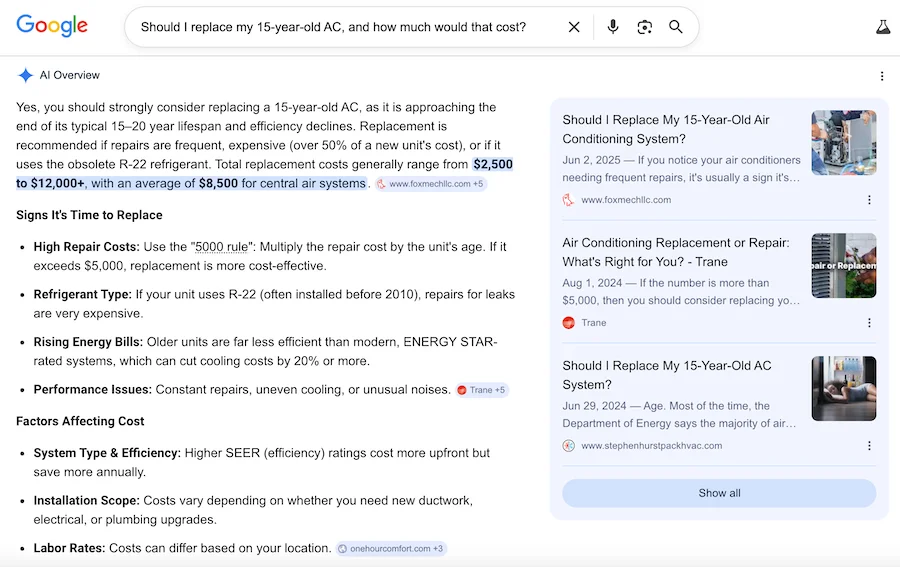Screen dimensions: 900x567
Task: Click the foxmechllc result thumbnail image
Action: point(844,142)
